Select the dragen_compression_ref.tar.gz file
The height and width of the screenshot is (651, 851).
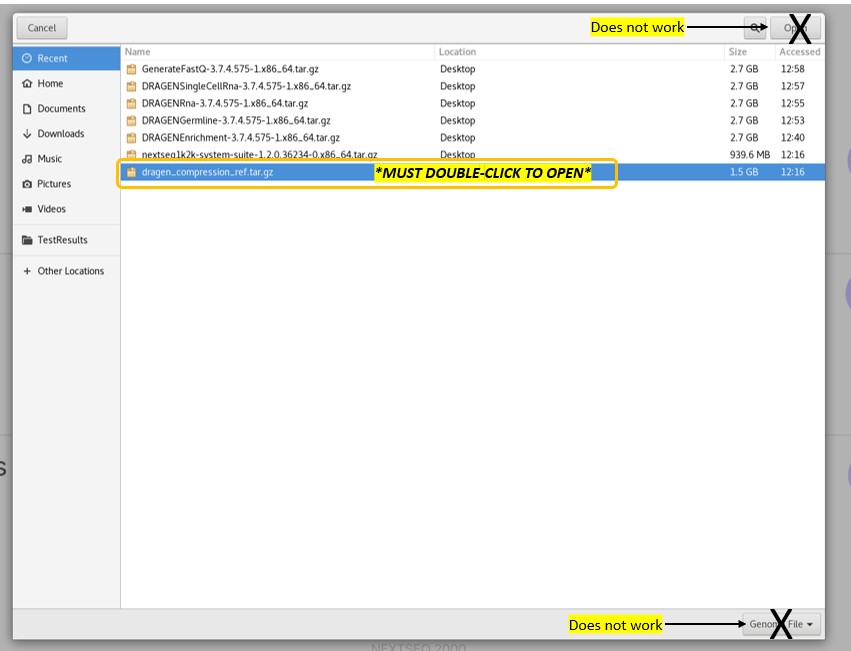pyautogui.click(x=207, y=172)
